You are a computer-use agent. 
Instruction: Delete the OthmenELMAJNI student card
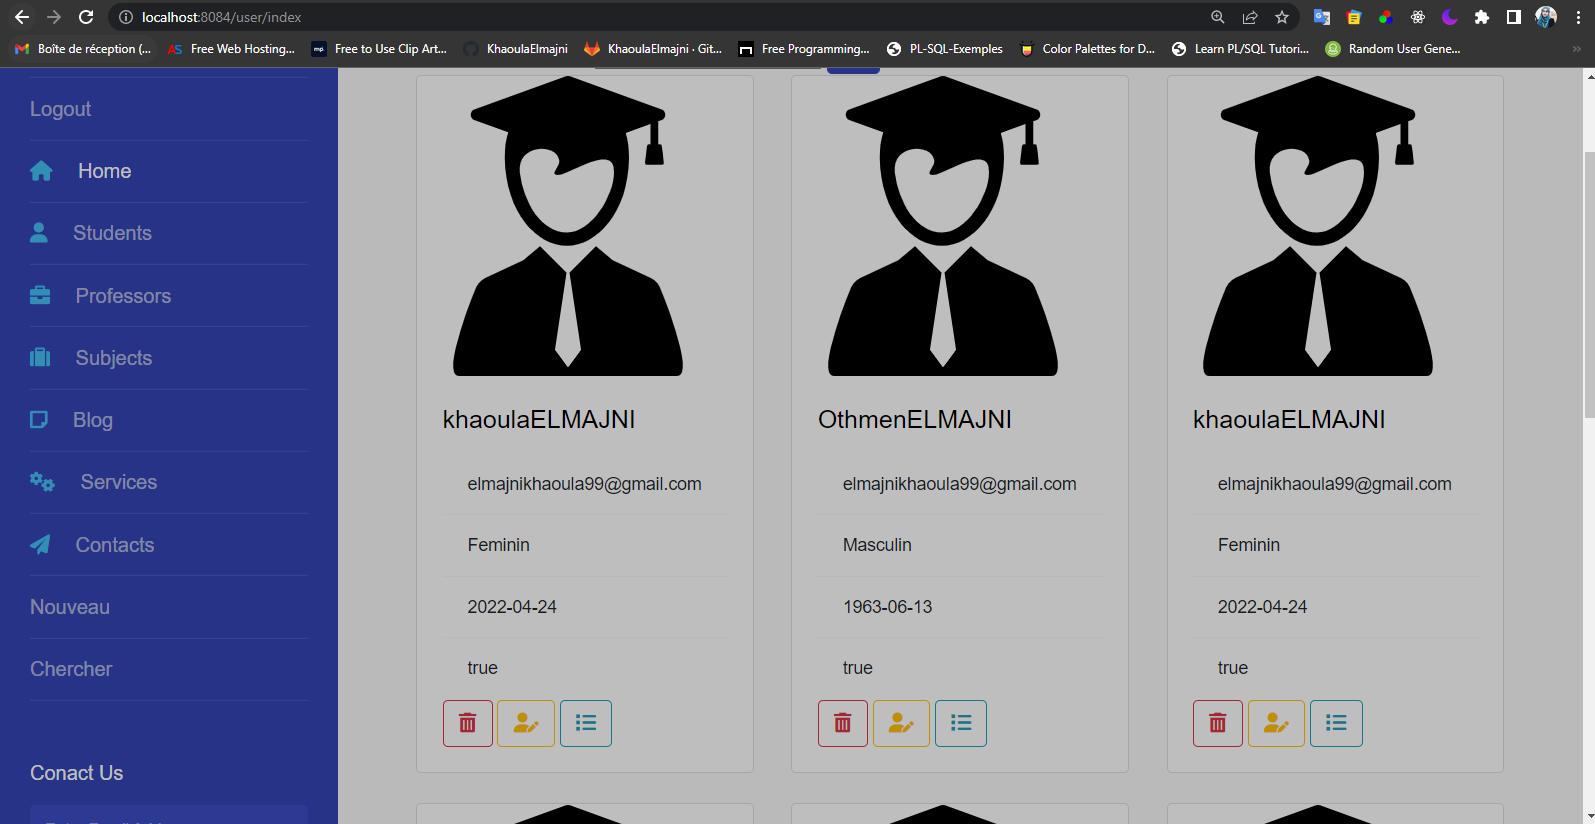843,723
